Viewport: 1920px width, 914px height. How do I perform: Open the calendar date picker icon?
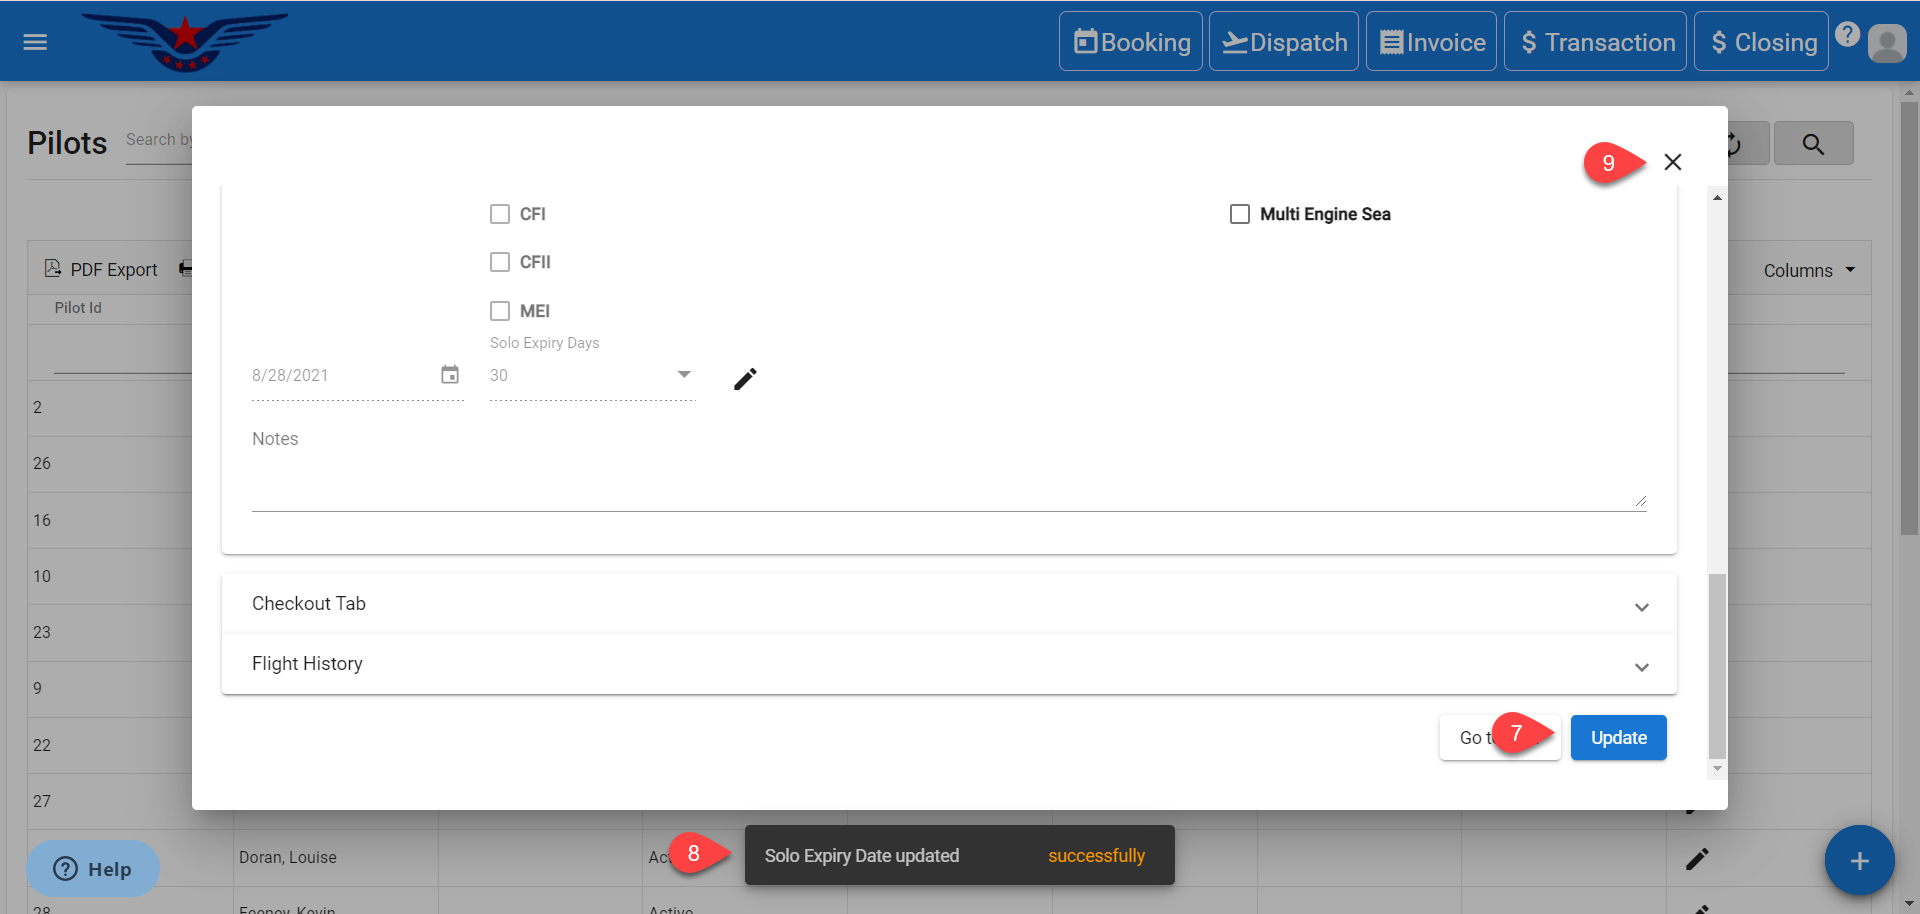tap(450, 374)
